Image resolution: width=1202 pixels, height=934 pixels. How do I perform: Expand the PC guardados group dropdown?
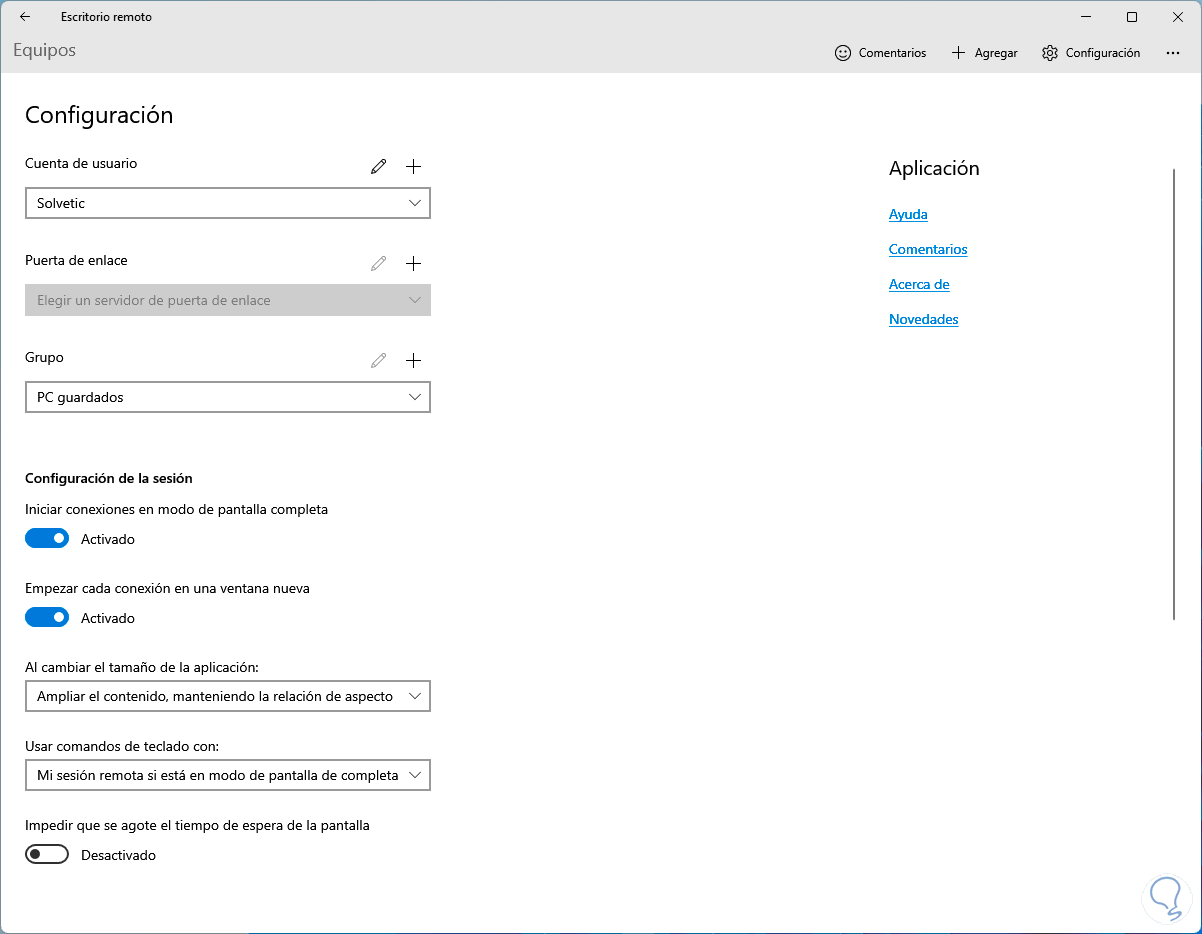(228, 397)
